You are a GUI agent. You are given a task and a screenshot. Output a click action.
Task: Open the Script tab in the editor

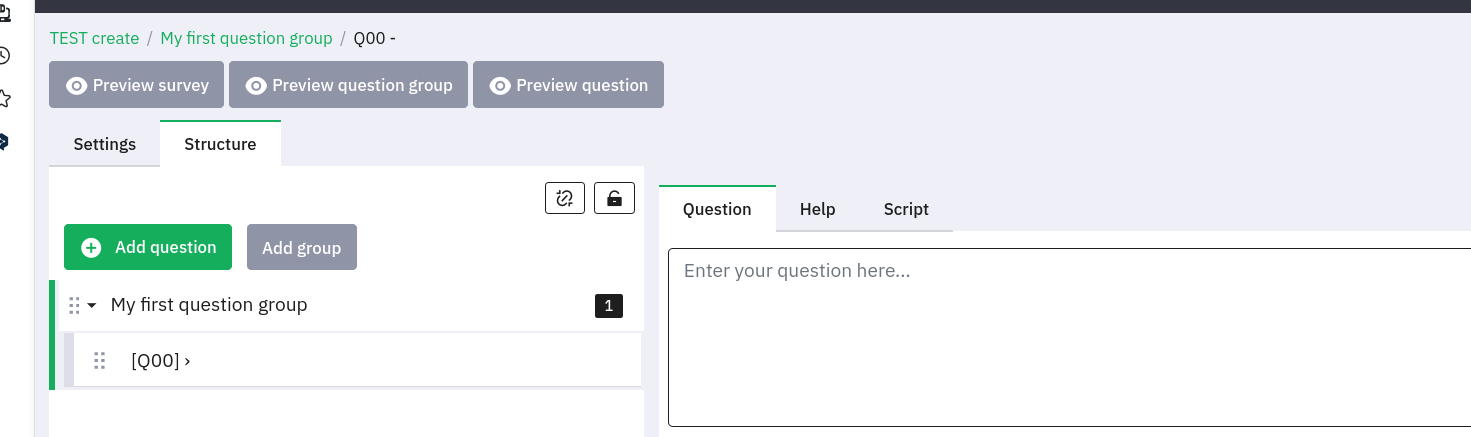(x=906, y=209)
